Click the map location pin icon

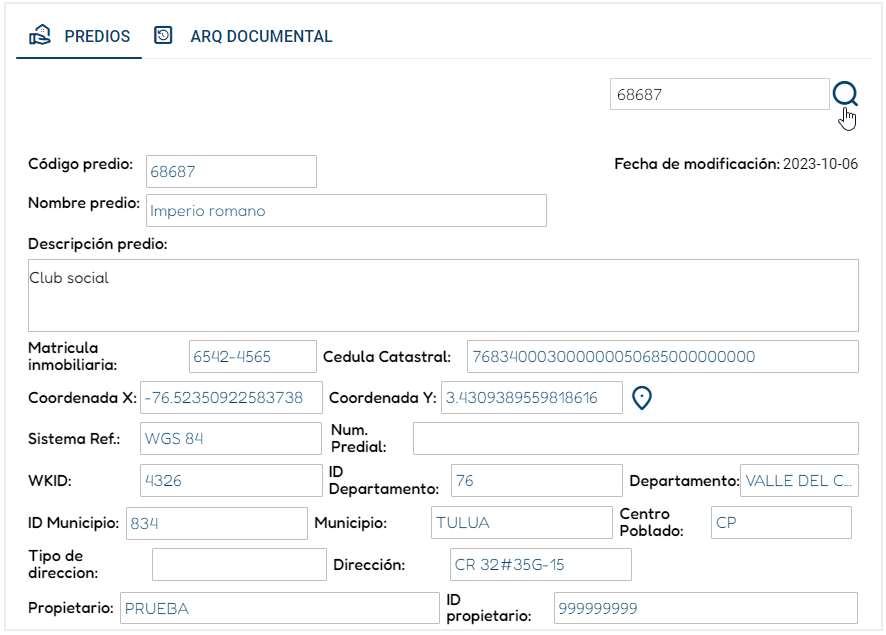point(641,398)
